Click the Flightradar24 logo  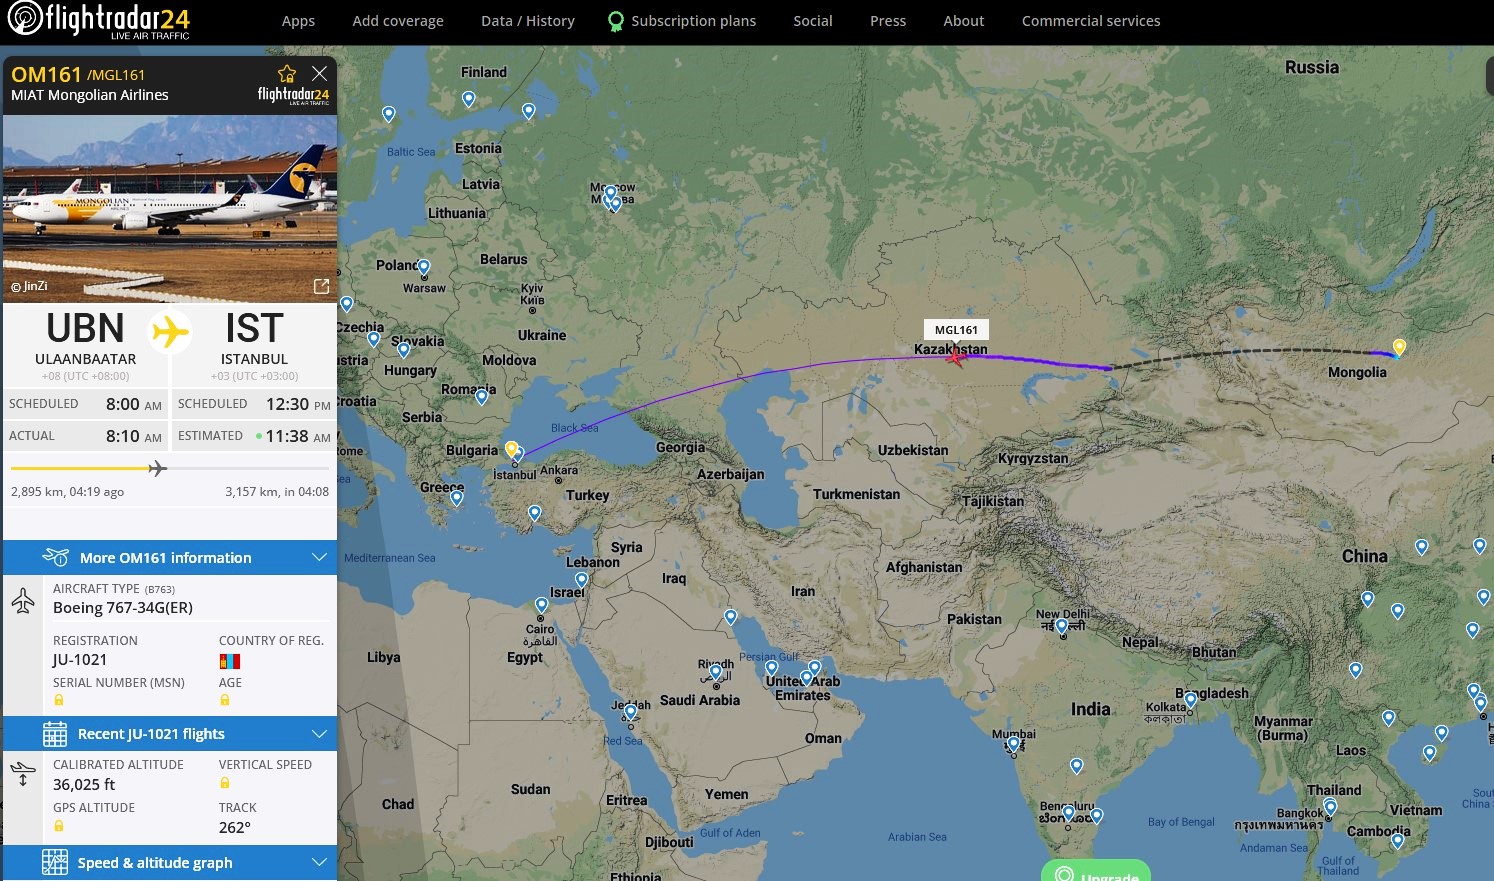point(98,21)
